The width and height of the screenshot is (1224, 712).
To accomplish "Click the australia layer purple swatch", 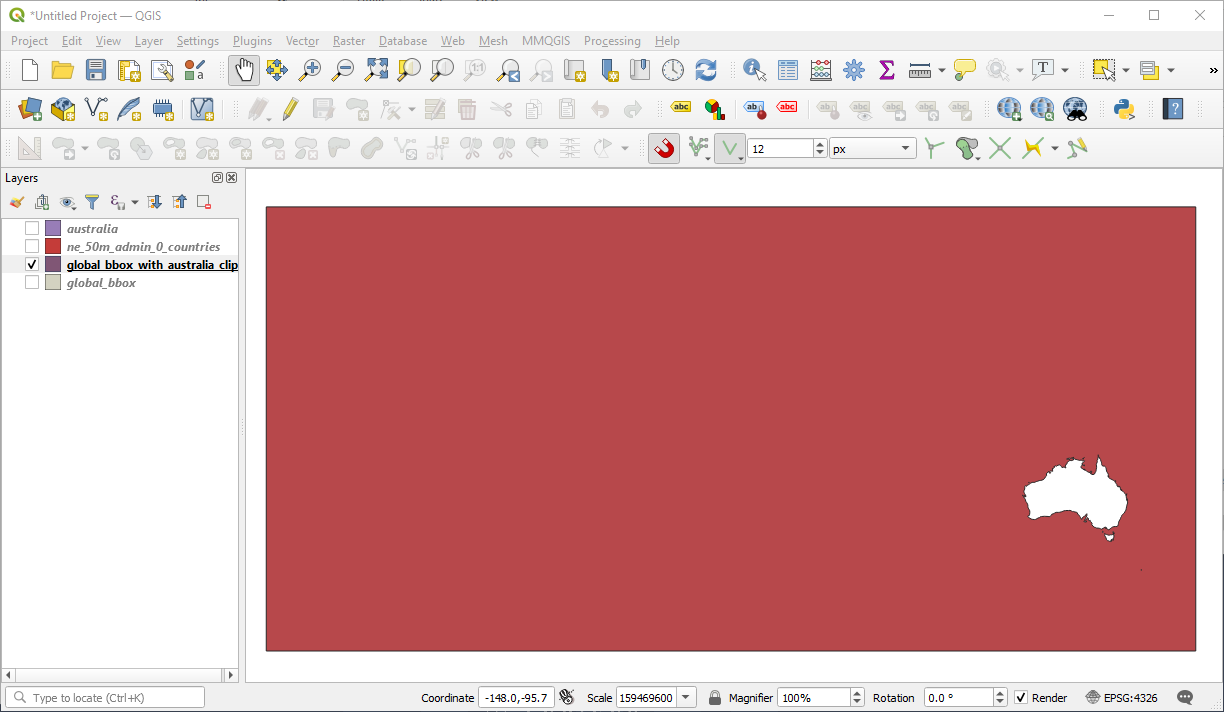I will pyautogui.click(x=53, y=229).
